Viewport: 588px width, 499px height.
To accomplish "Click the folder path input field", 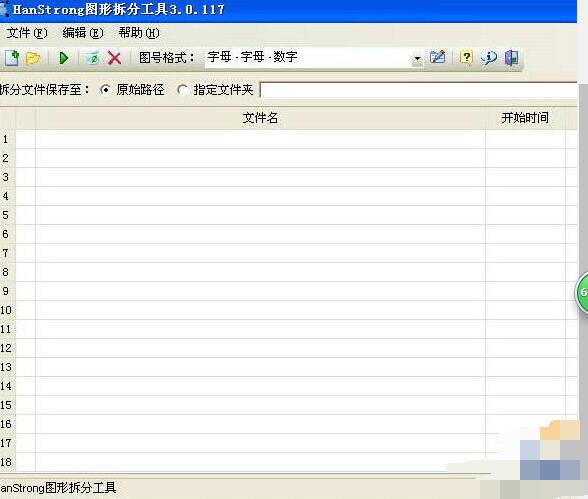I will 418,90.
